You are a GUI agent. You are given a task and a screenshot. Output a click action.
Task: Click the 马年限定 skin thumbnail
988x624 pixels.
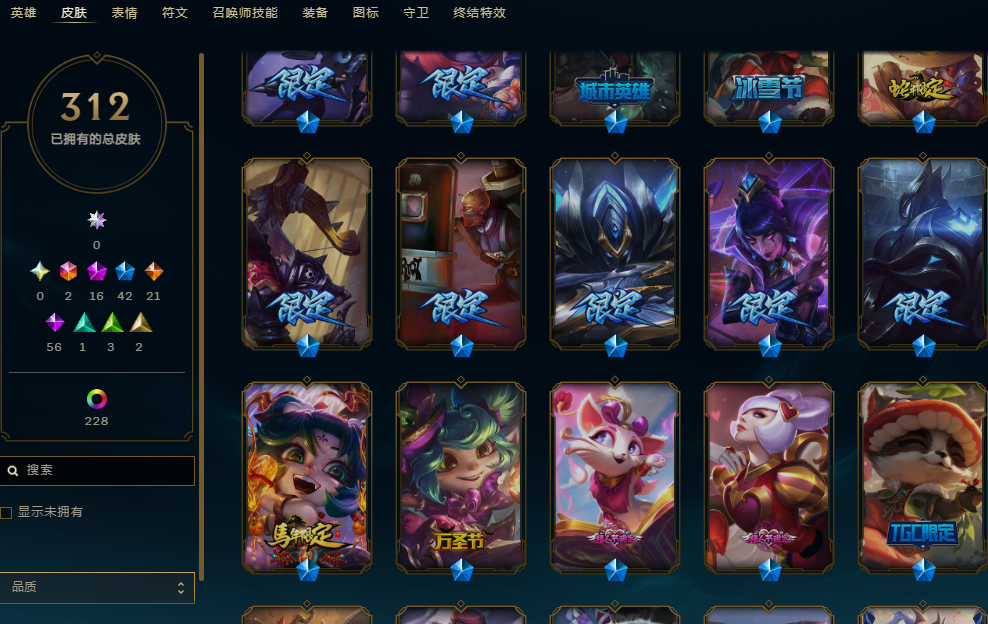[307, 477]
